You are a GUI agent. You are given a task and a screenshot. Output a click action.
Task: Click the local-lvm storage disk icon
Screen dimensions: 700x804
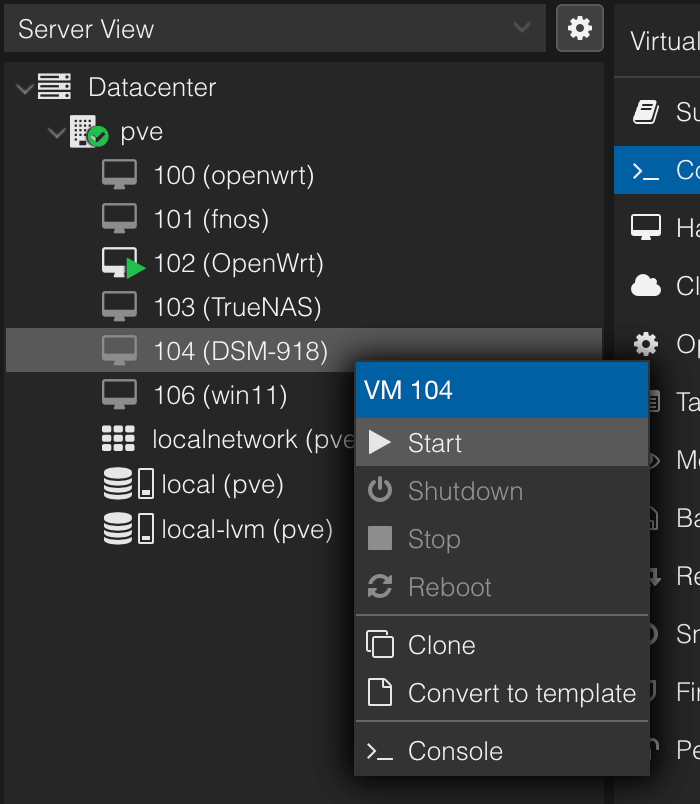(x=129, y=528)
